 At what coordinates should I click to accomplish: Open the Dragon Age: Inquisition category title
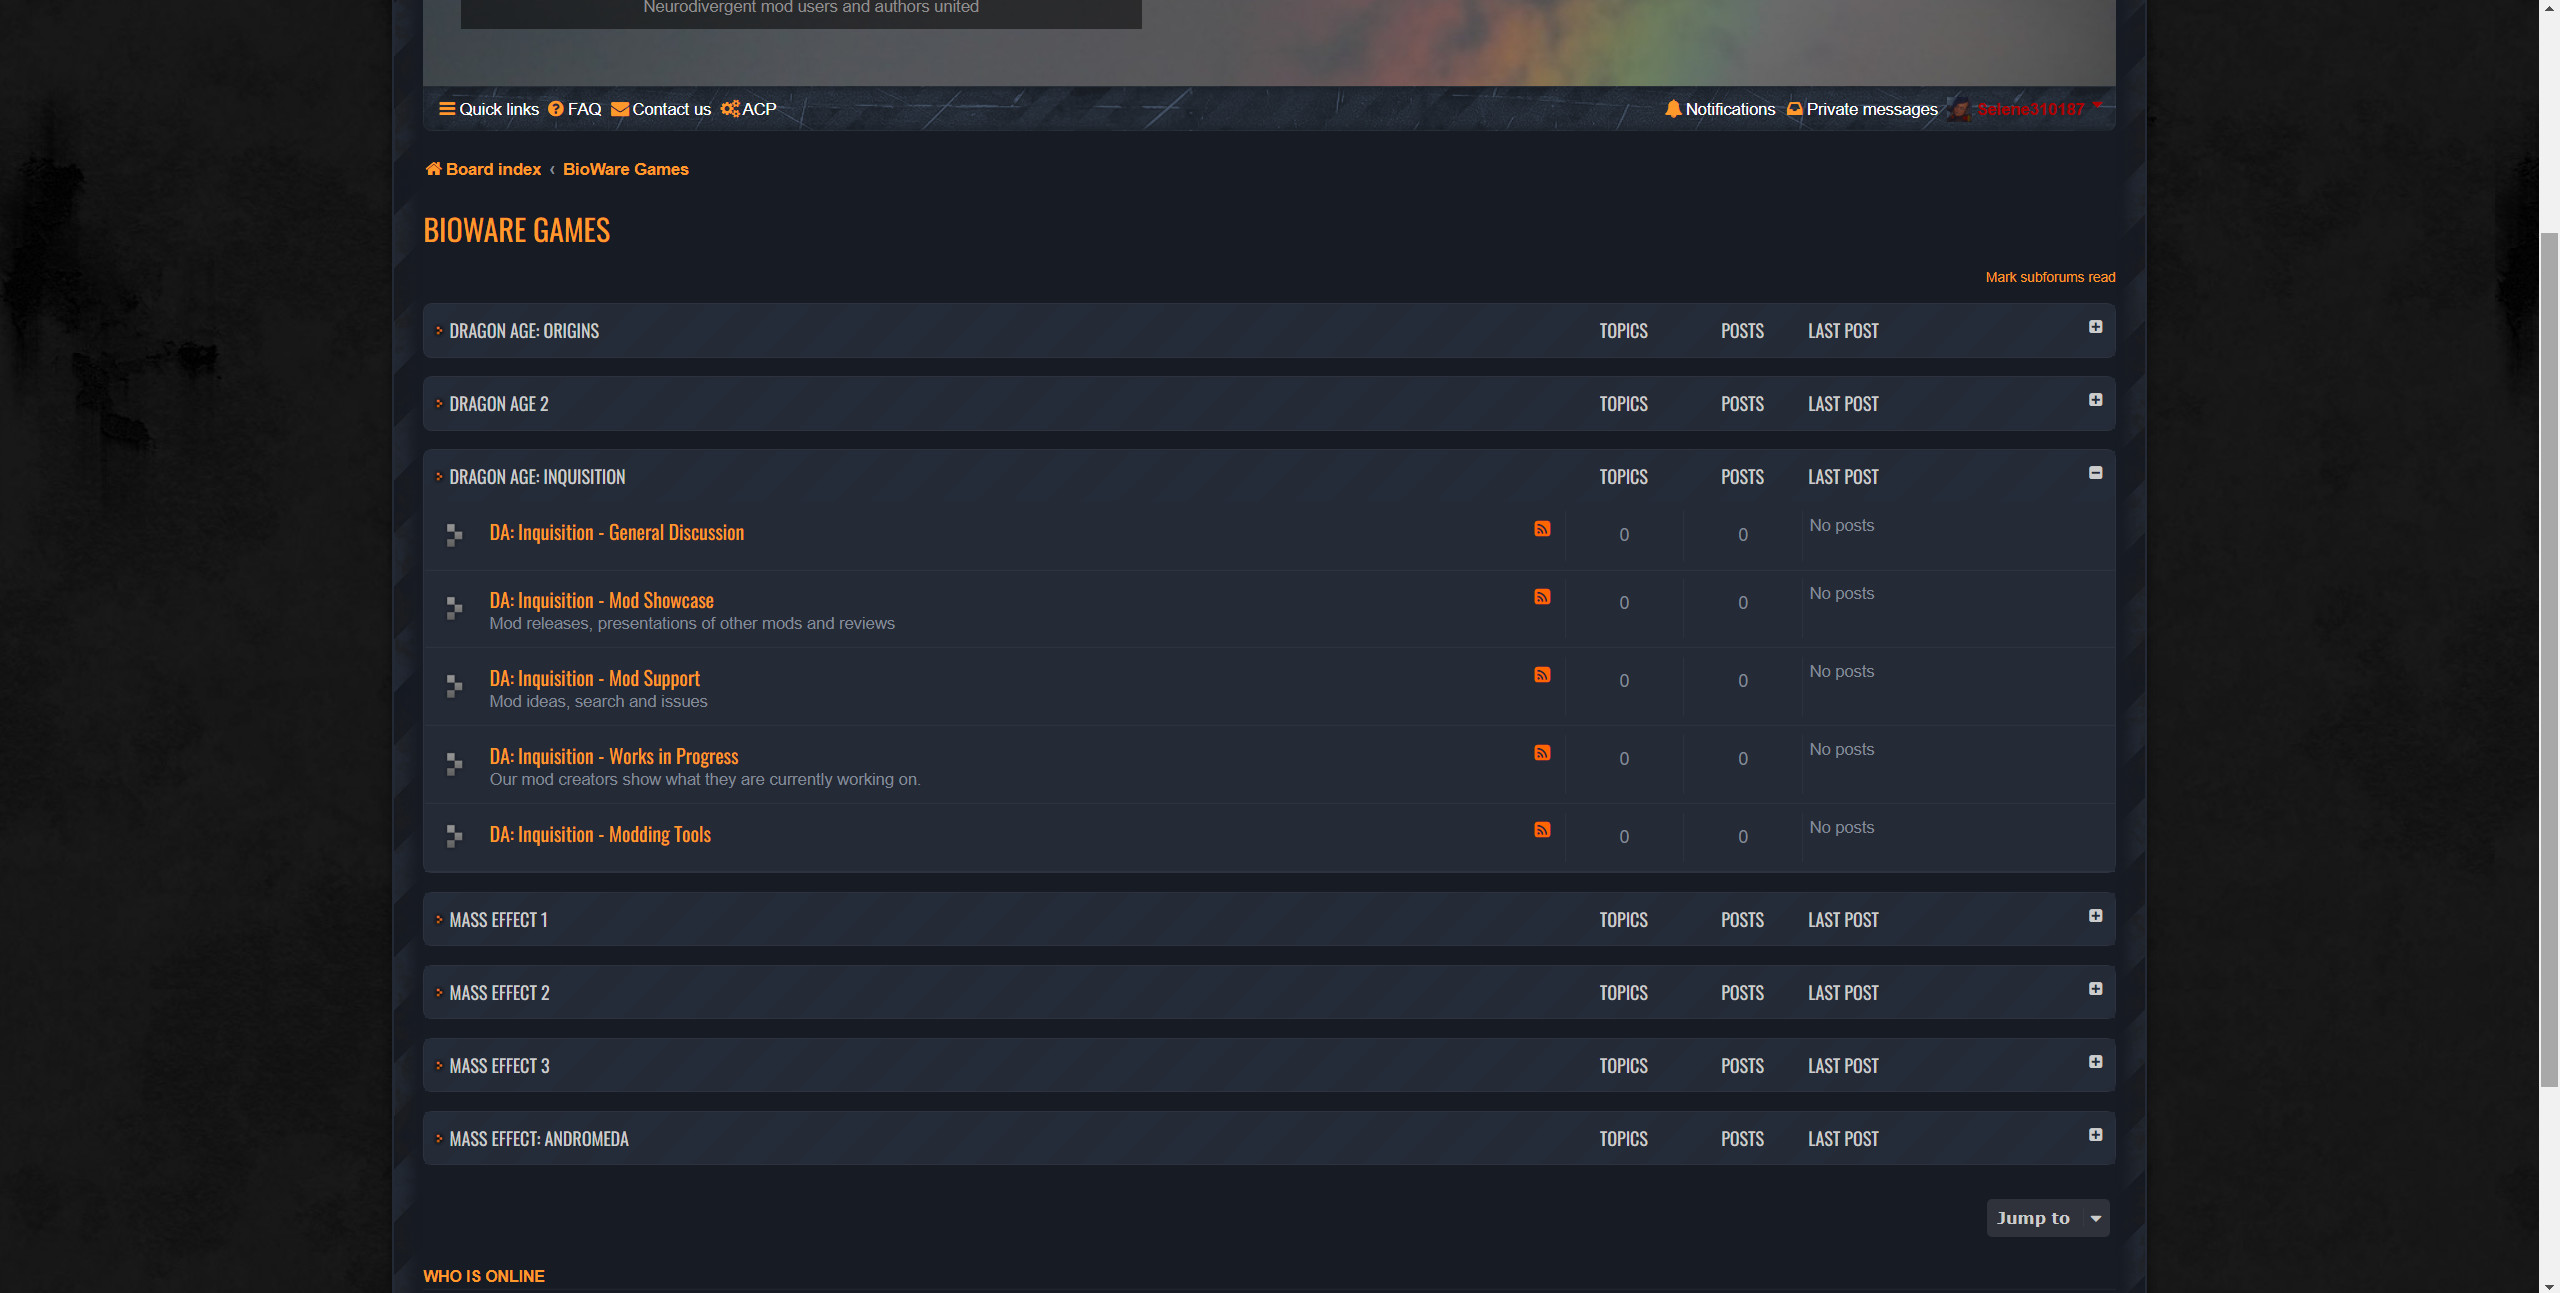537,477
